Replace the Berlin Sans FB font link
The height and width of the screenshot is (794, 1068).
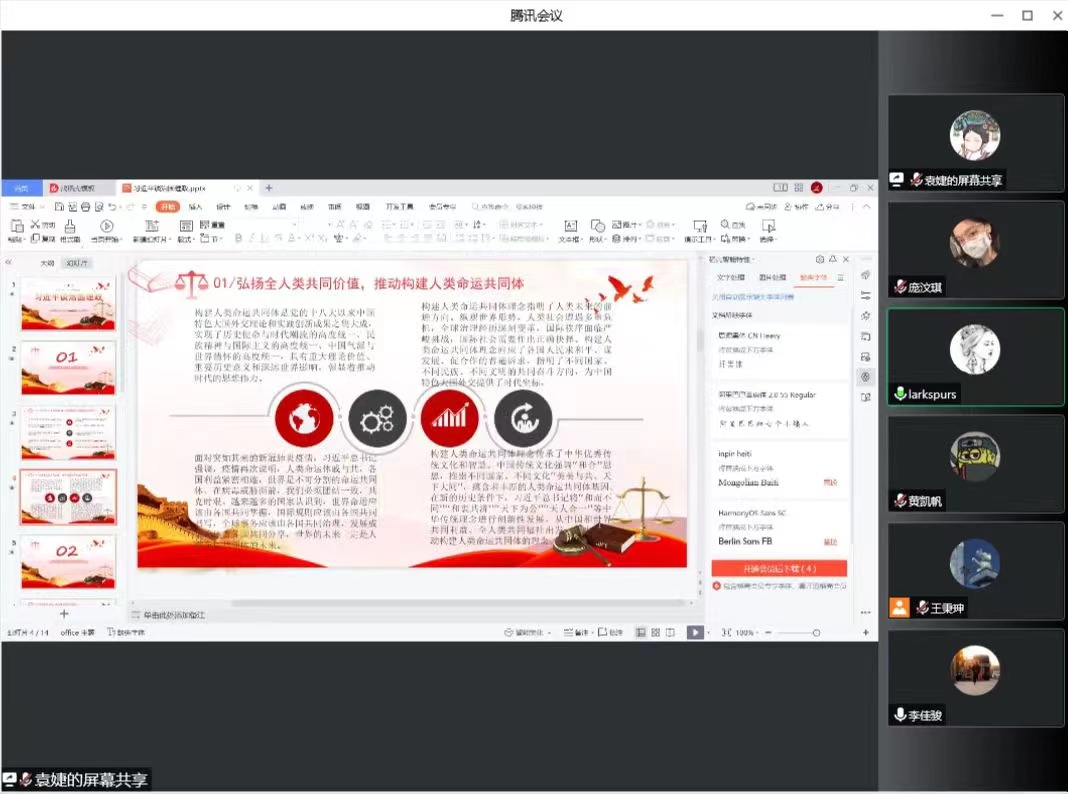[830, 541]
